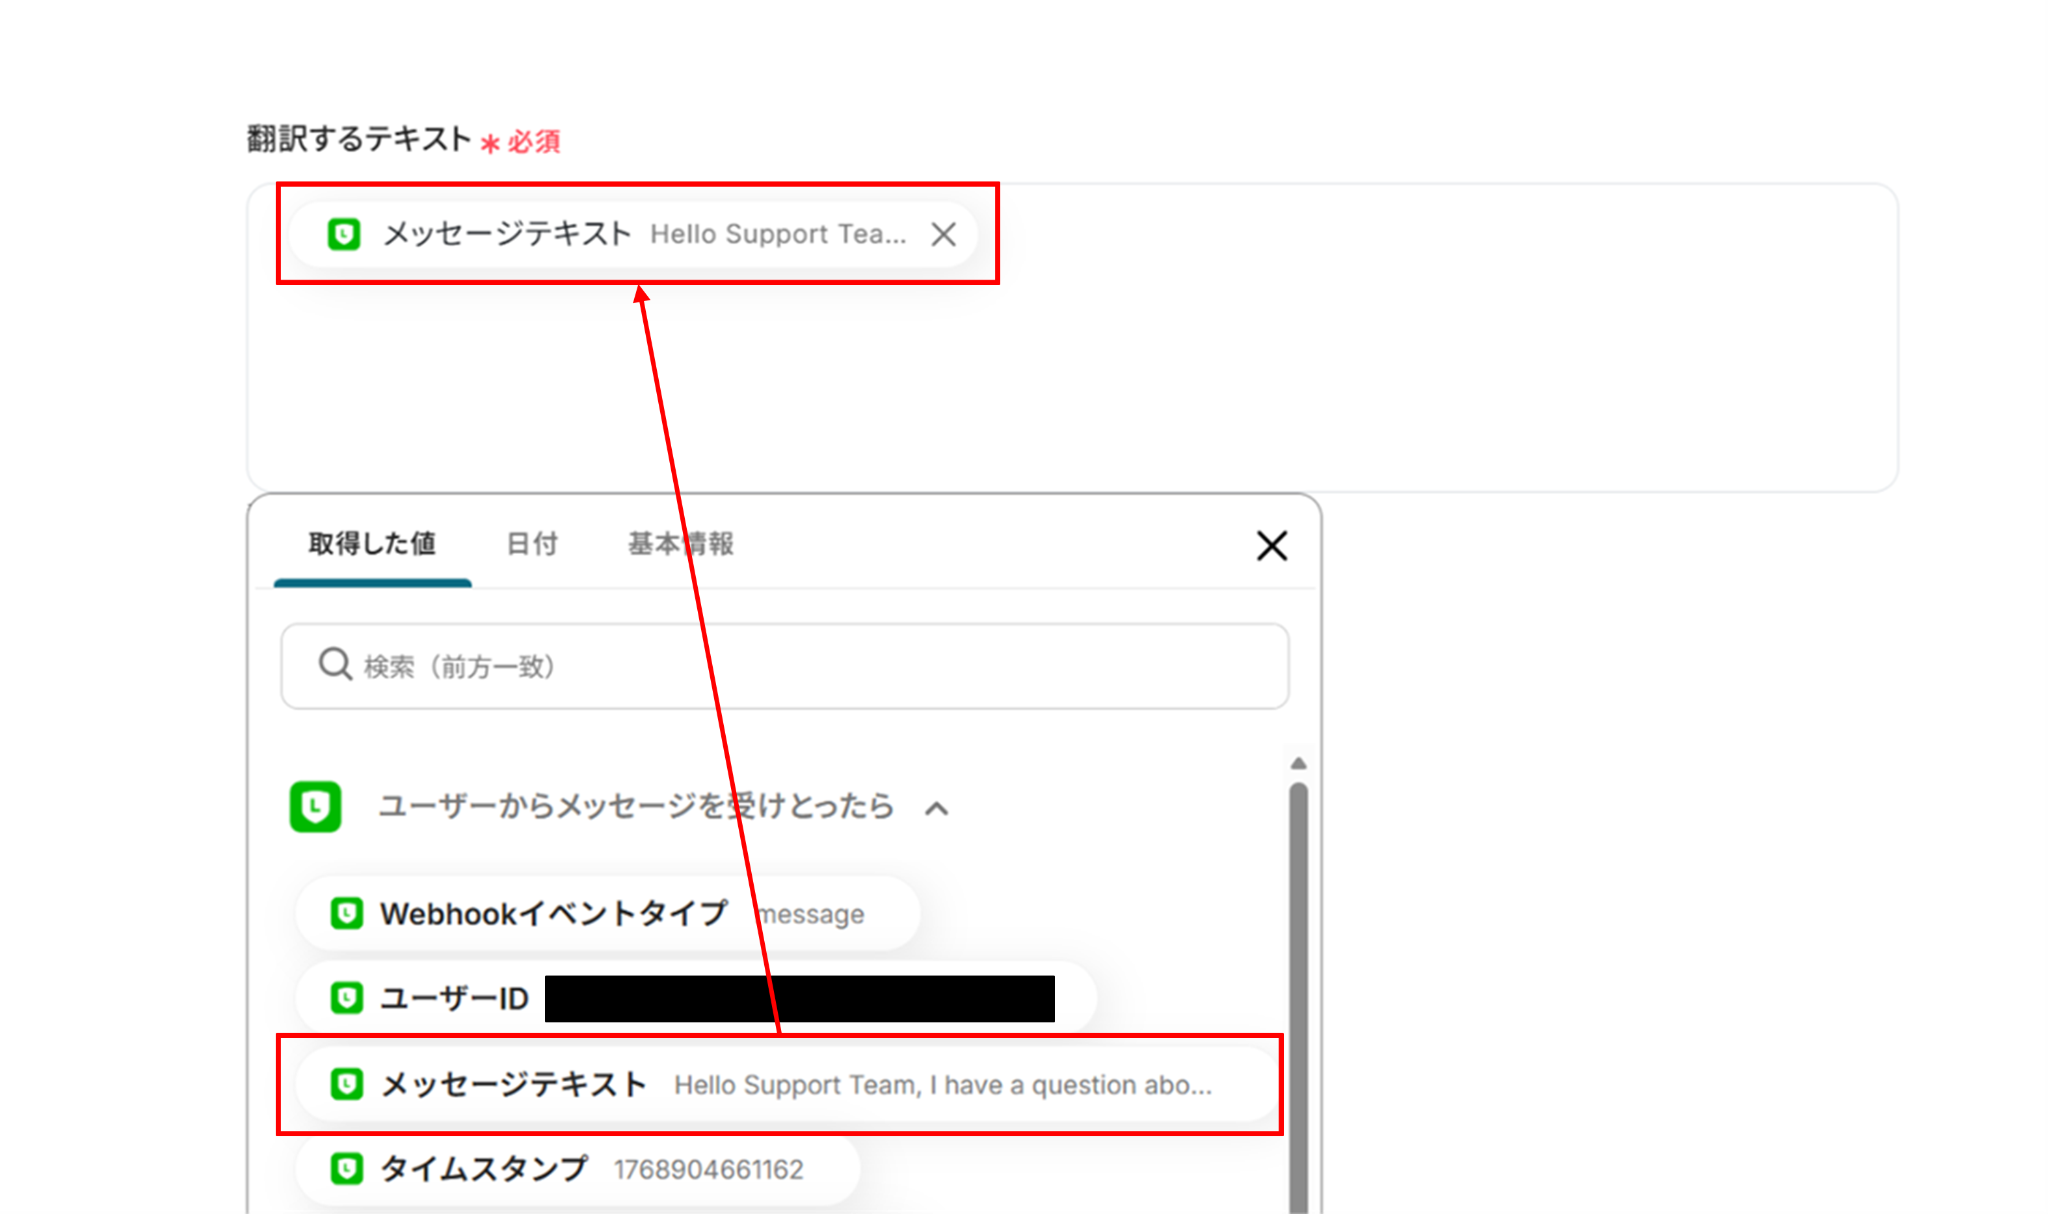The image size is (2048, 1214).
Task: Focus the 検索（前方一致） search field
Action: pos(800,666)
